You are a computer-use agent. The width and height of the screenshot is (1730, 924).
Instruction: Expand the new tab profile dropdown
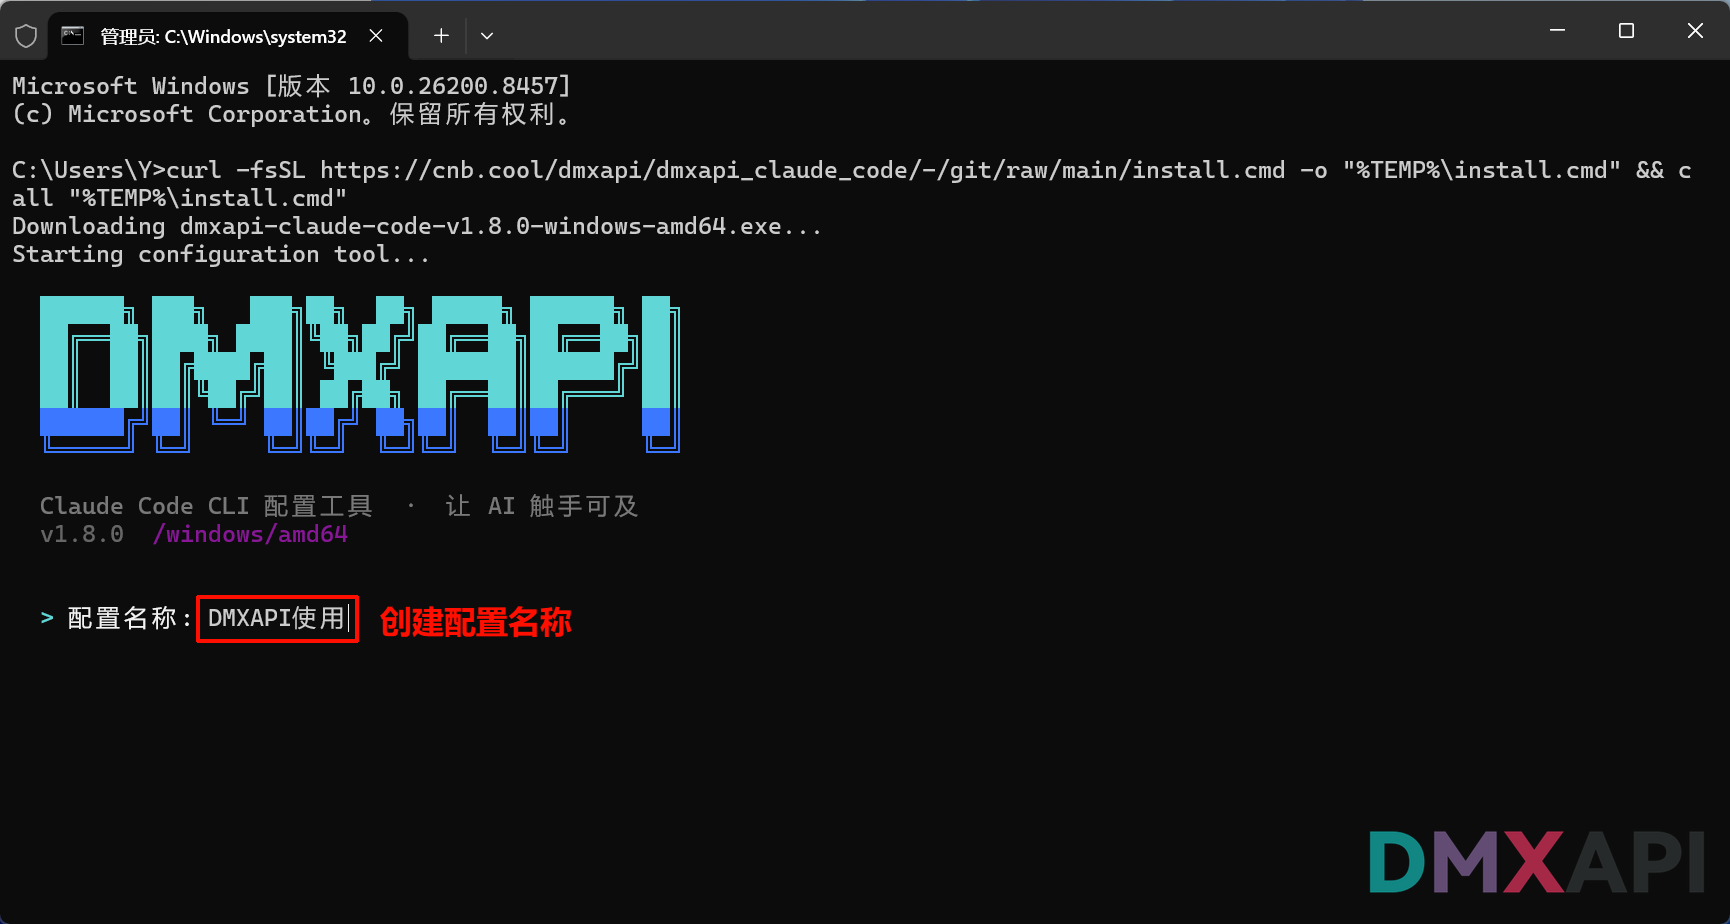tap(487, 36)
